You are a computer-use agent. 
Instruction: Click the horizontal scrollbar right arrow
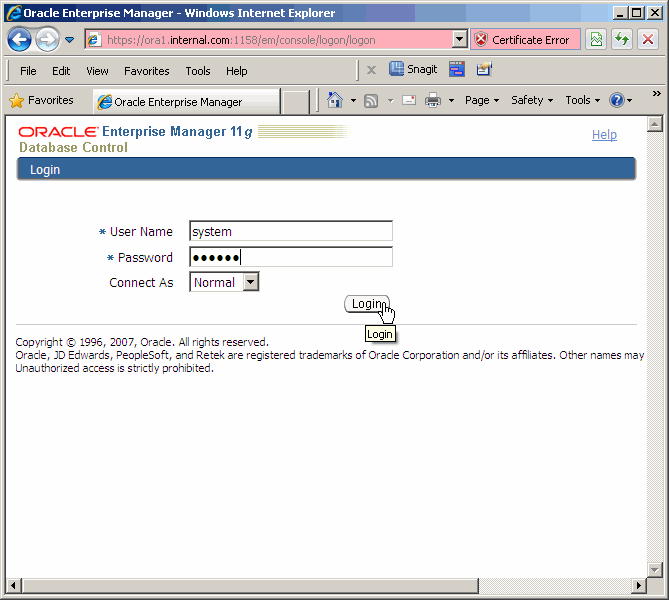tap(639, 585)
